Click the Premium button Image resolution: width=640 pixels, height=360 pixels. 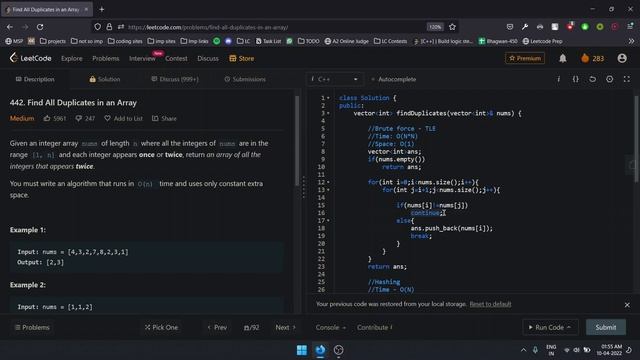click(524, 58)
